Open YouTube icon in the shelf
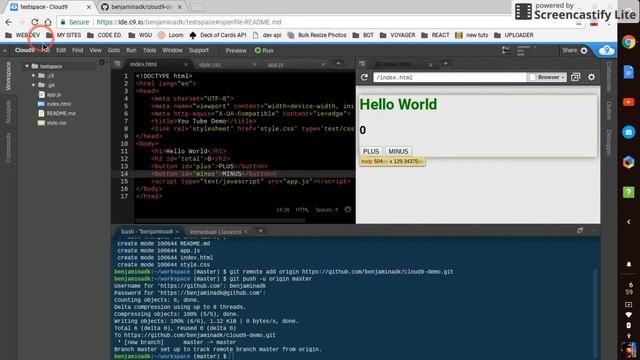640x360 pixels. [629, 102]
